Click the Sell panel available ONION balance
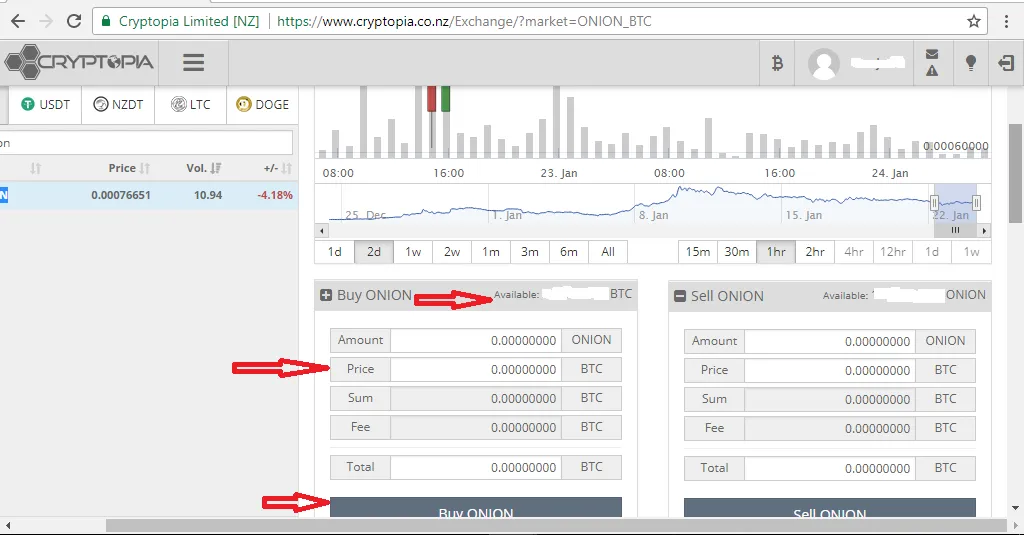Viewport: 1024px width, 535px height. (x=904, y=295)
